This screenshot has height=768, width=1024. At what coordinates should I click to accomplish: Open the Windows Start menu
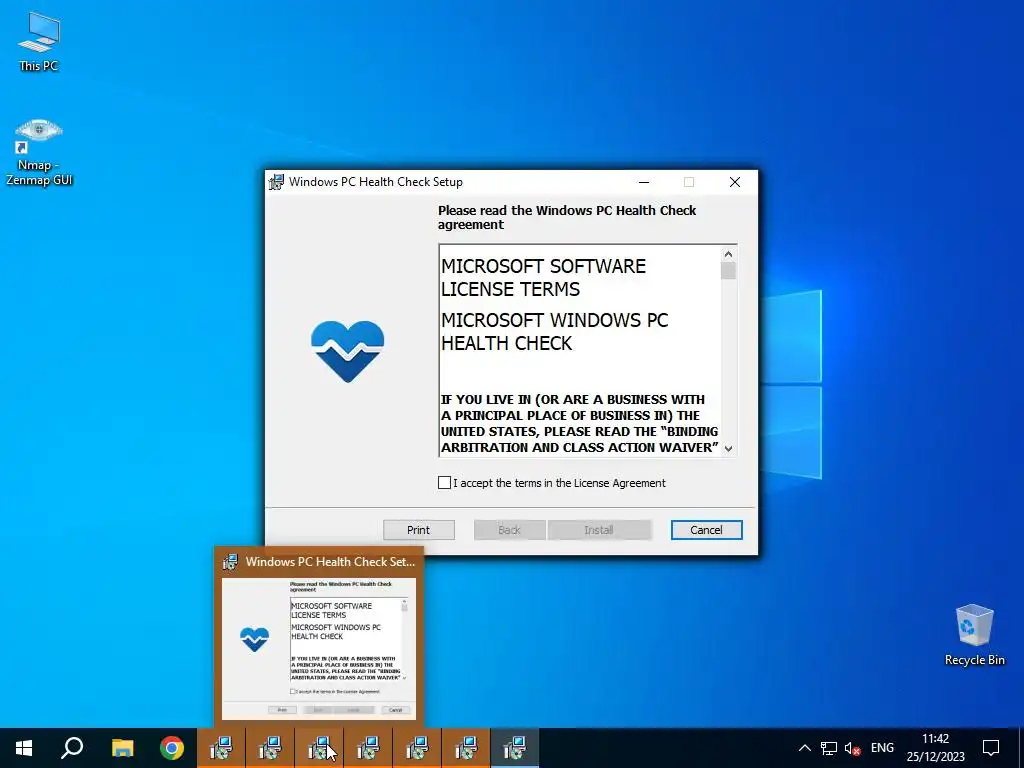pos(24,748)
